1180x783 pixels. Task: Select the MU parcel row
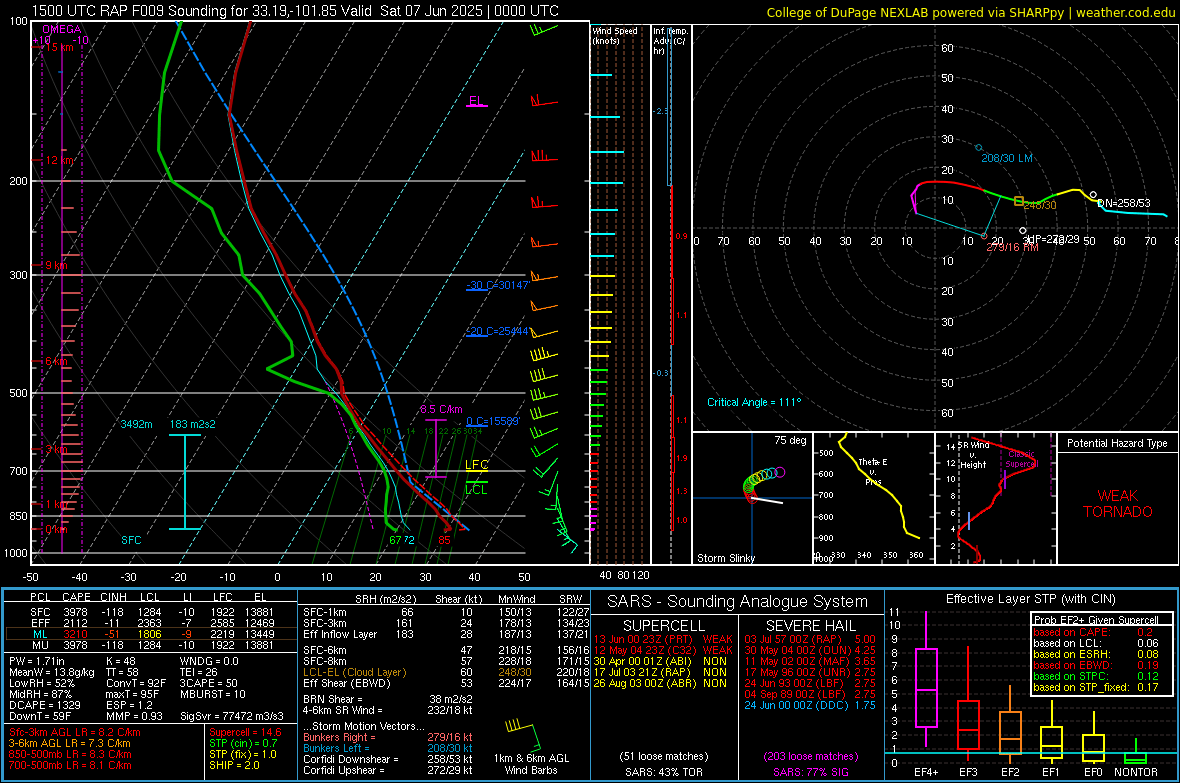(x=151, y=644)
